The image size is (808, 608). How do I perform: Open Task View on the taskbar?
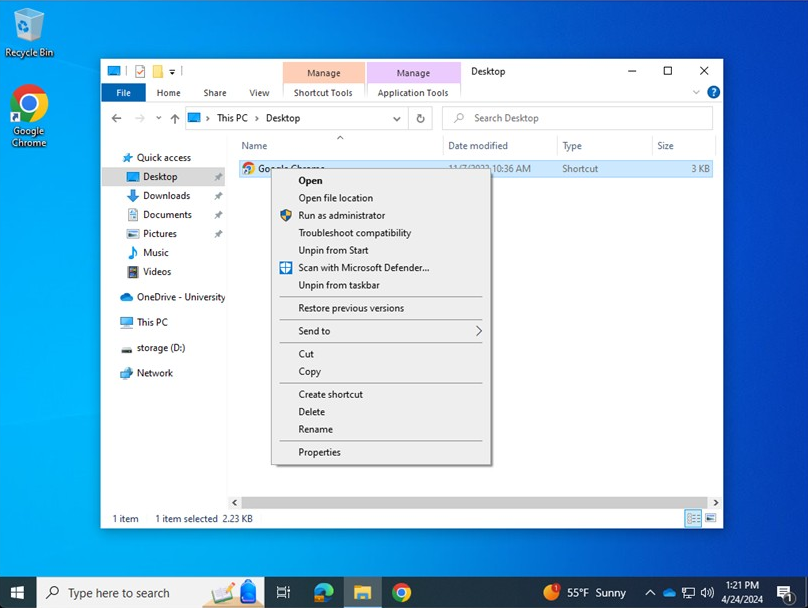(x=283, y=593)
